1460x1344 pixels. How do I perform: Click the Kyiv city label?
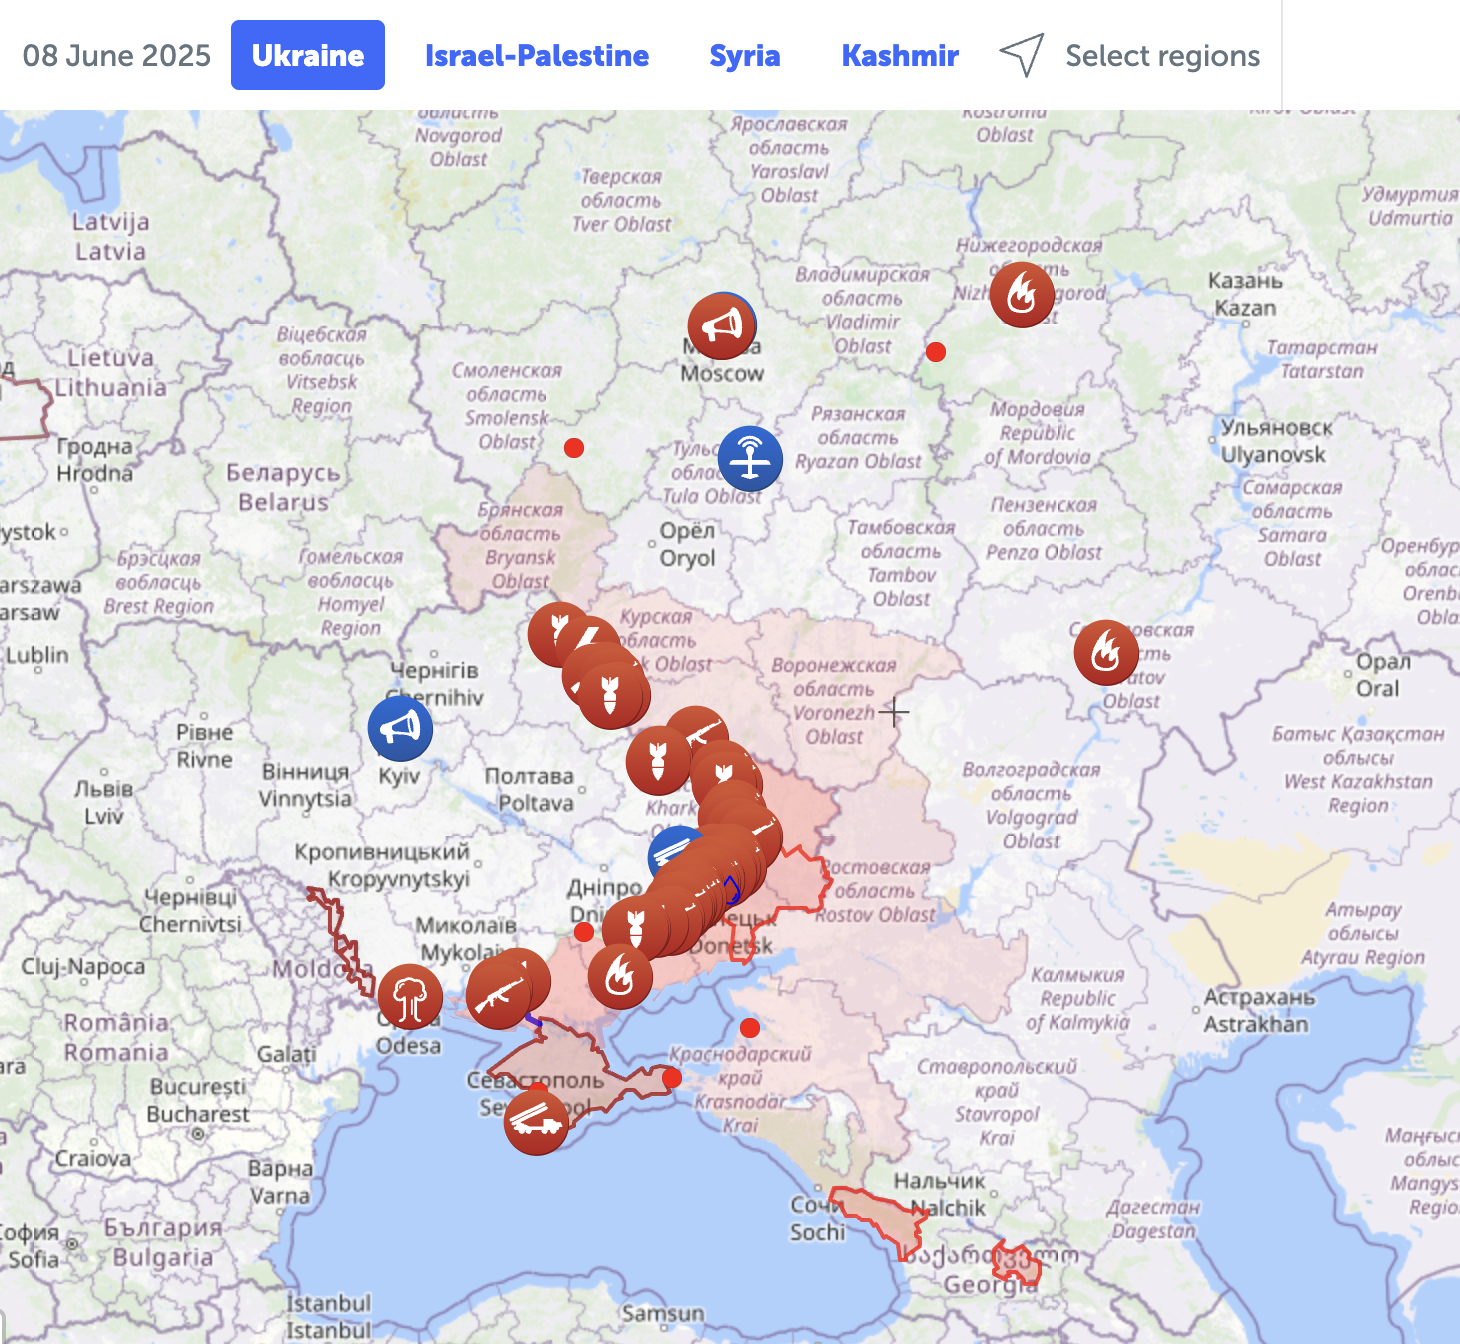coord(399,776)
